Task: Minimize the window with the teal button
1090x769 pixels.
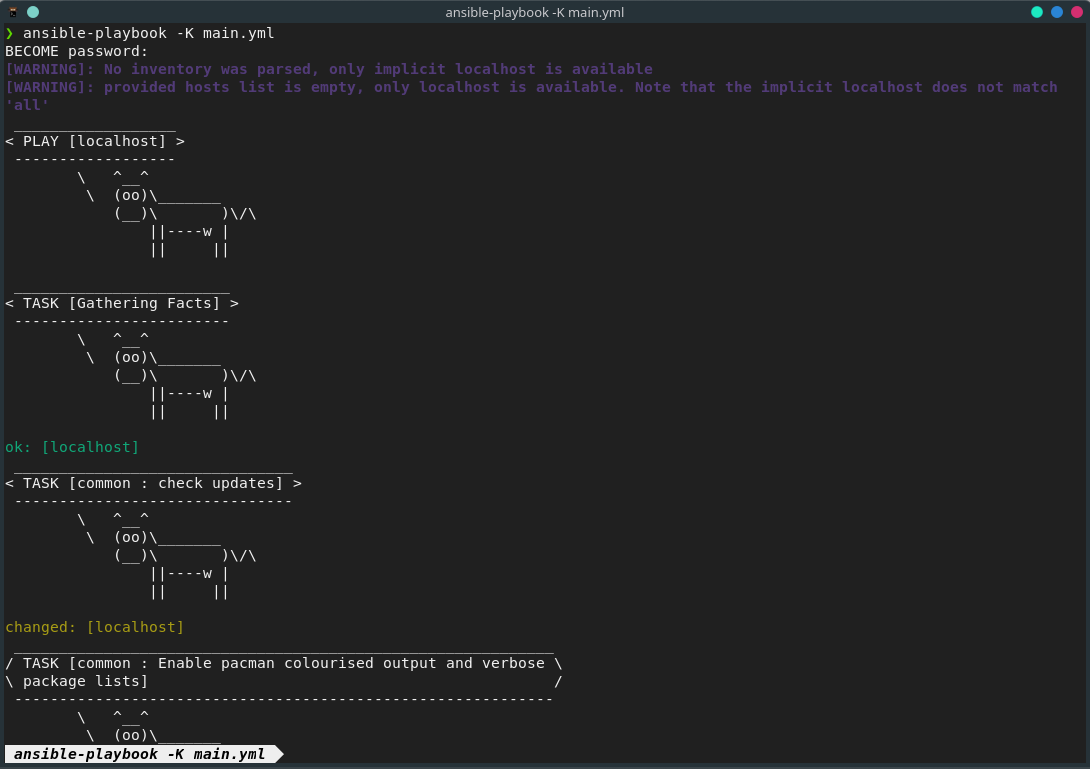Action: pos(1036,12)
